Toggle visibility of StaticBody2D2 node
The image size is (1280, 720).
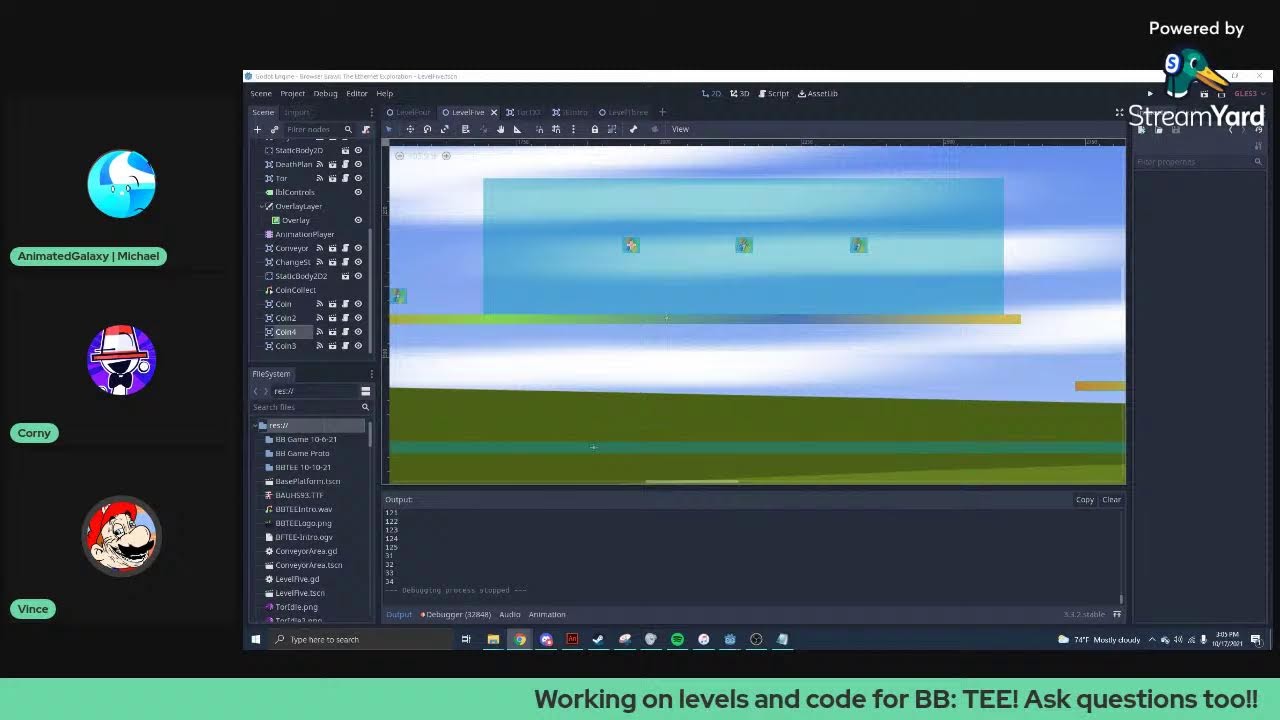coord(358,276)
